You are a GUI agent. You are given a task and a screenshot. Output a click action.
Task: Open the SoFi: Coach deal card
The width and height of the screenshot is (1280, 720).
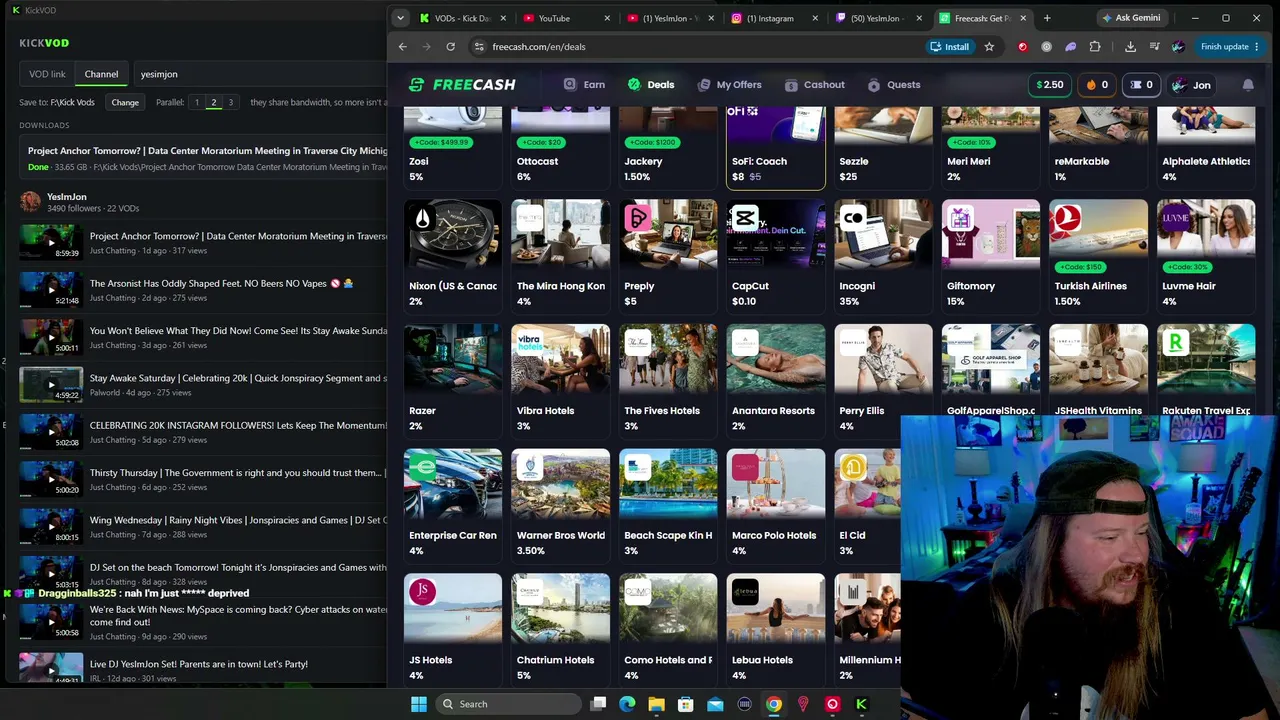pyautogui.click(x=776, y=146)
